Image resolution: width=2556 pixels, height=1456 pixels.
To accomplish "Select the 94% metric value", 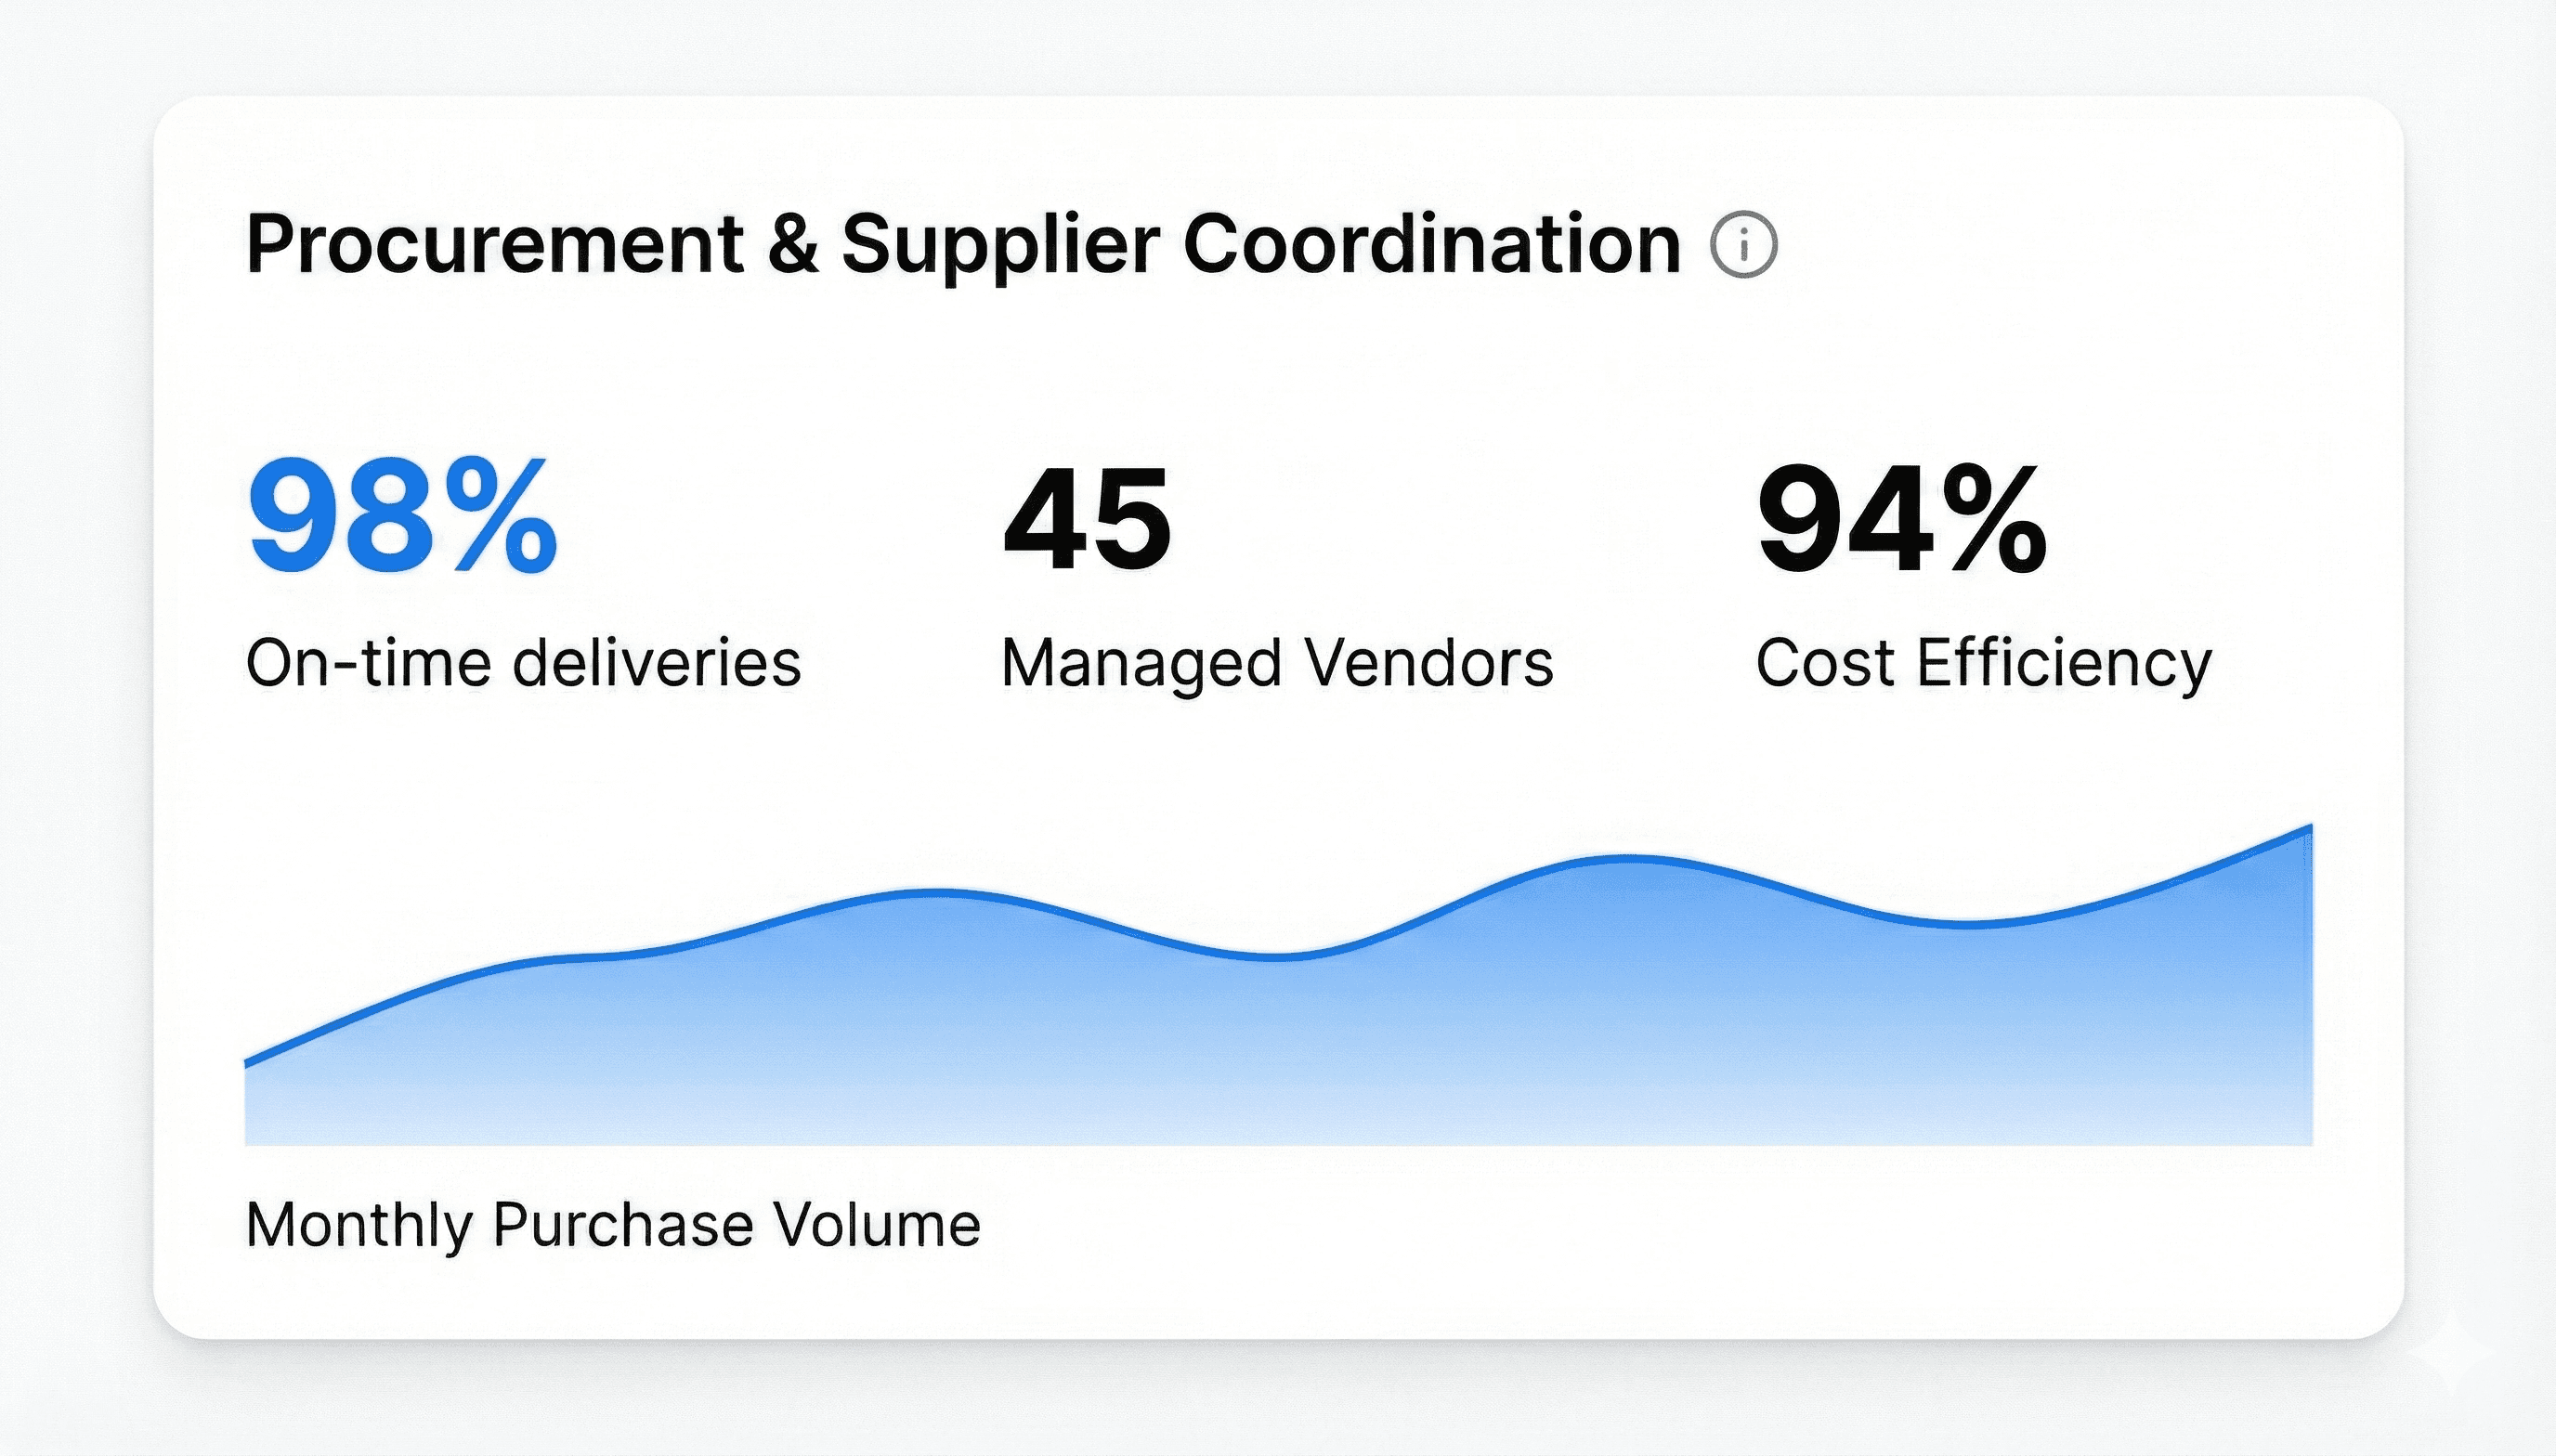I will pyautogui.click(x=1902, y=520).
